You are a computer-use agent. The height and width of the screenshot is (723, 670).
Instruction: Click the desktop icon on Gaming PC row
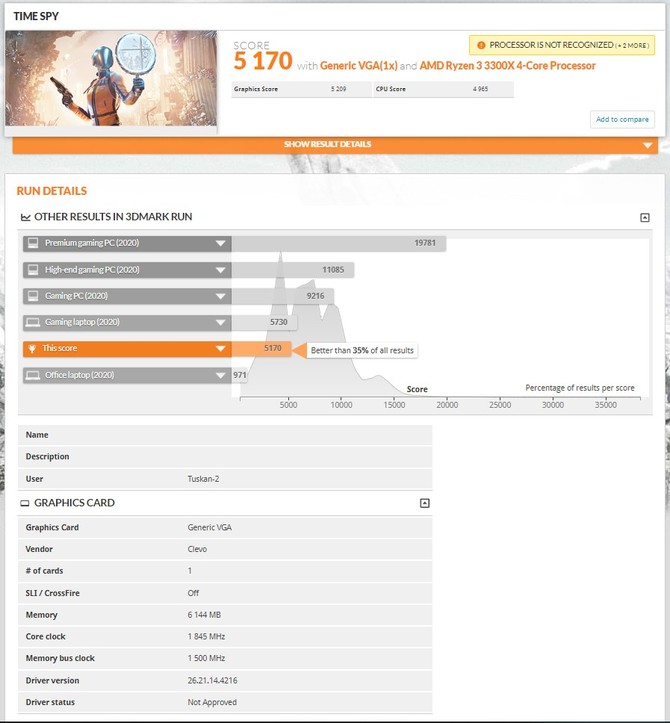33,296
